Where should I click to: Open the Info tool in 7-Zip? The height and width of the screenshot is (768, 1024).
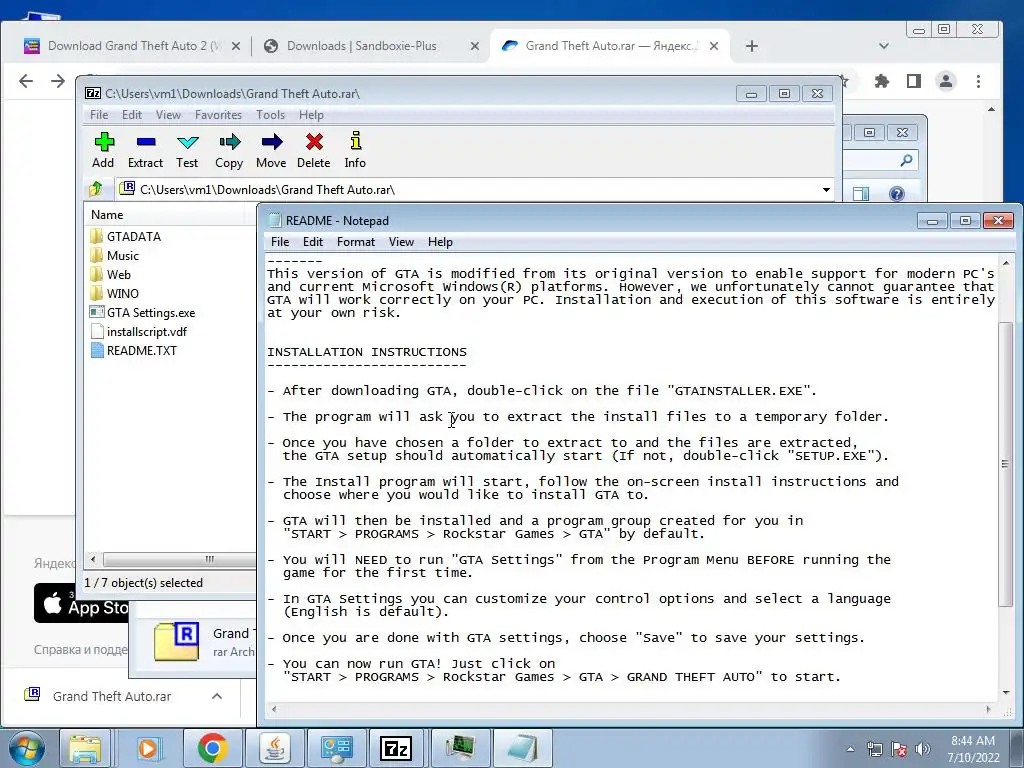(355, 150)
